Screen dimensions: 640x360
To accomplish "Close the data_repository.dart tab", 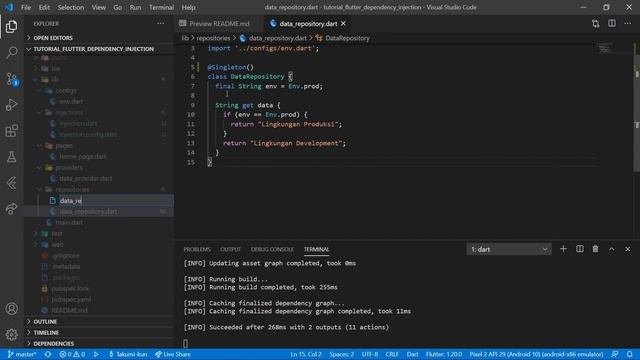I will pyautogui.click(x=343, y=24).
